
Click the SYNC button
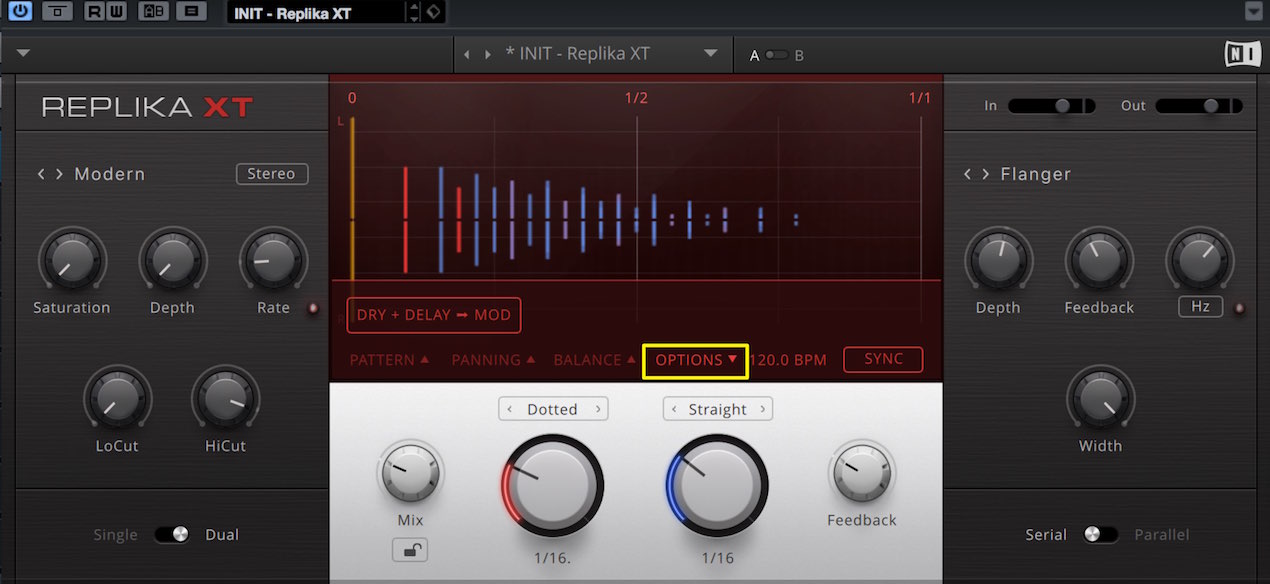[x=883, y=359]
